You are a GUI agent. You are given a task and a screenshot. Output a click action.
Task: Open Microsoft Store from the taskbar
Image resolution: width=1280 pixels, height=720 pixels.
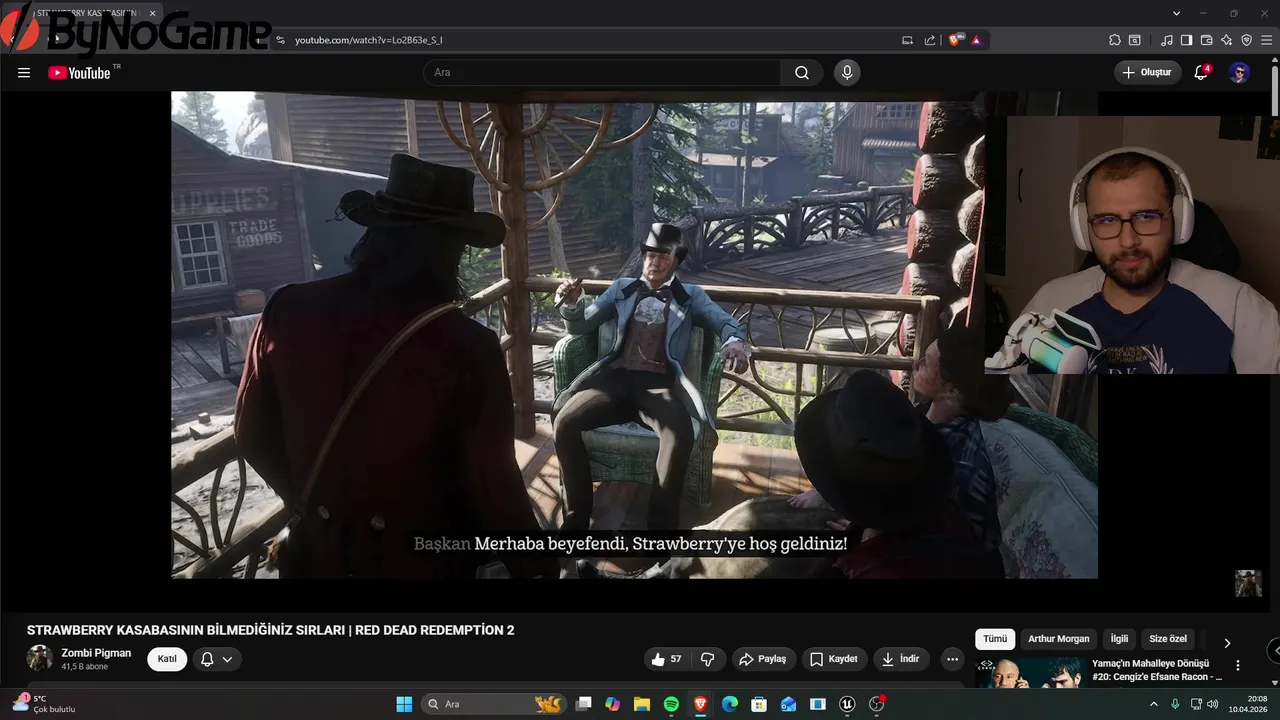pyautogui.click(x=759, y=704)
